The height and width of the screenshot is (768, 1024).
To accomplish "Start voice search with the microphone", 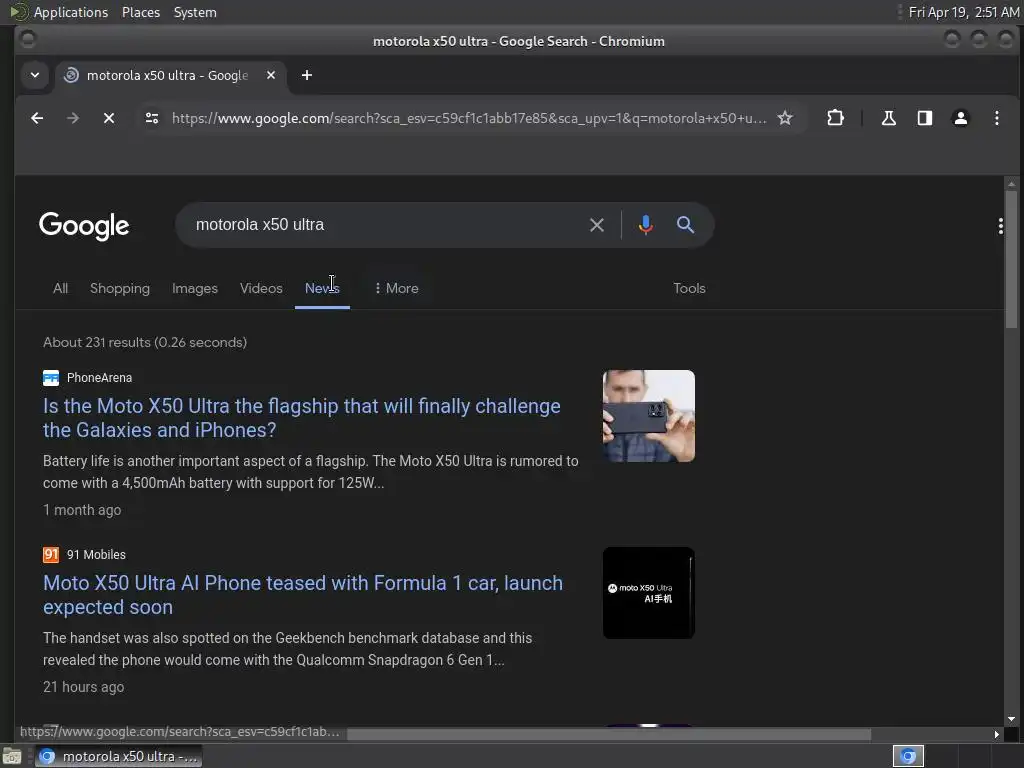I will pyautogui.click(x=646, y=225).
